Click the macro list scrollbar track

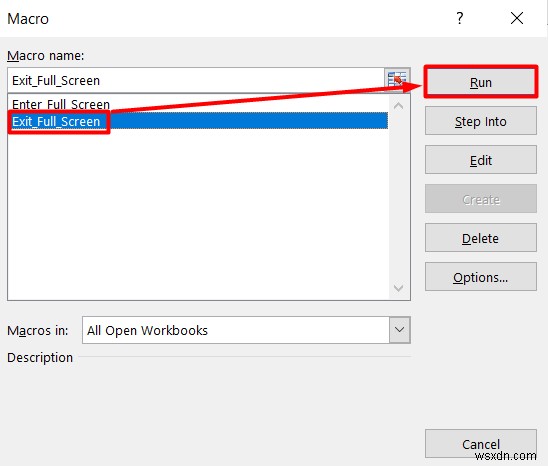[x=398, y=196]
